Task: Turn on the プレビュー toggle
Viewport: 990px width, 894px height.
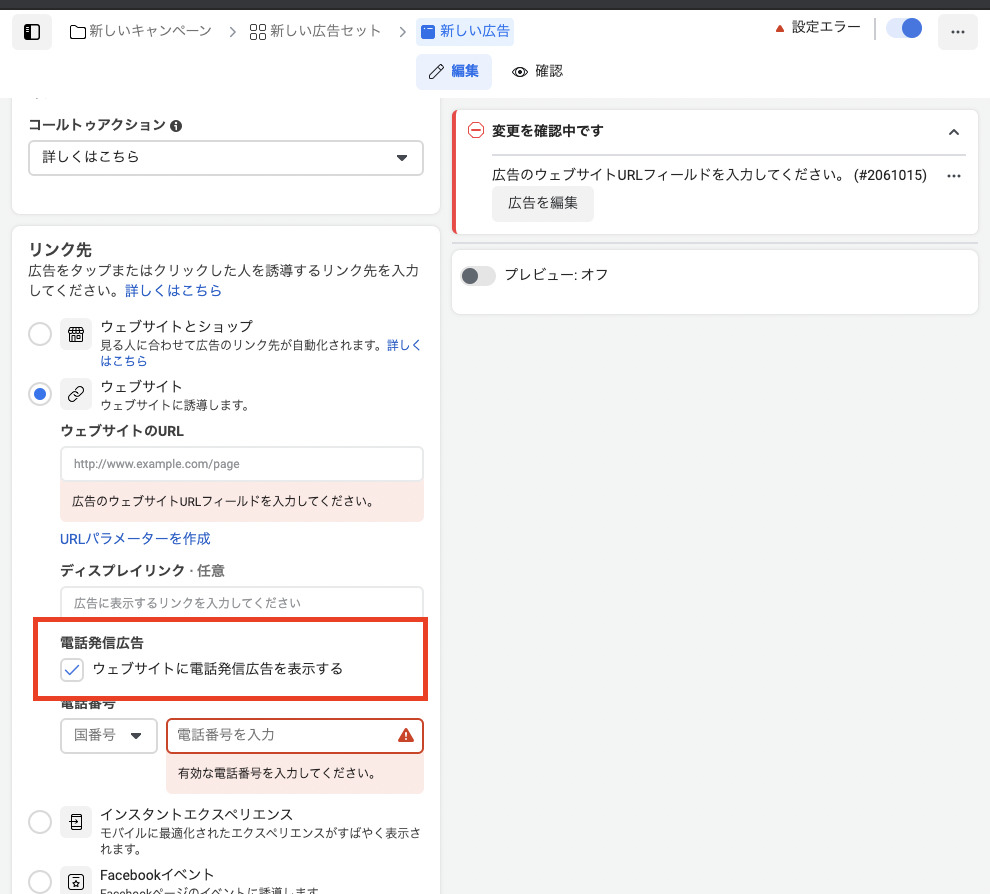Action: tap(478, 276)
